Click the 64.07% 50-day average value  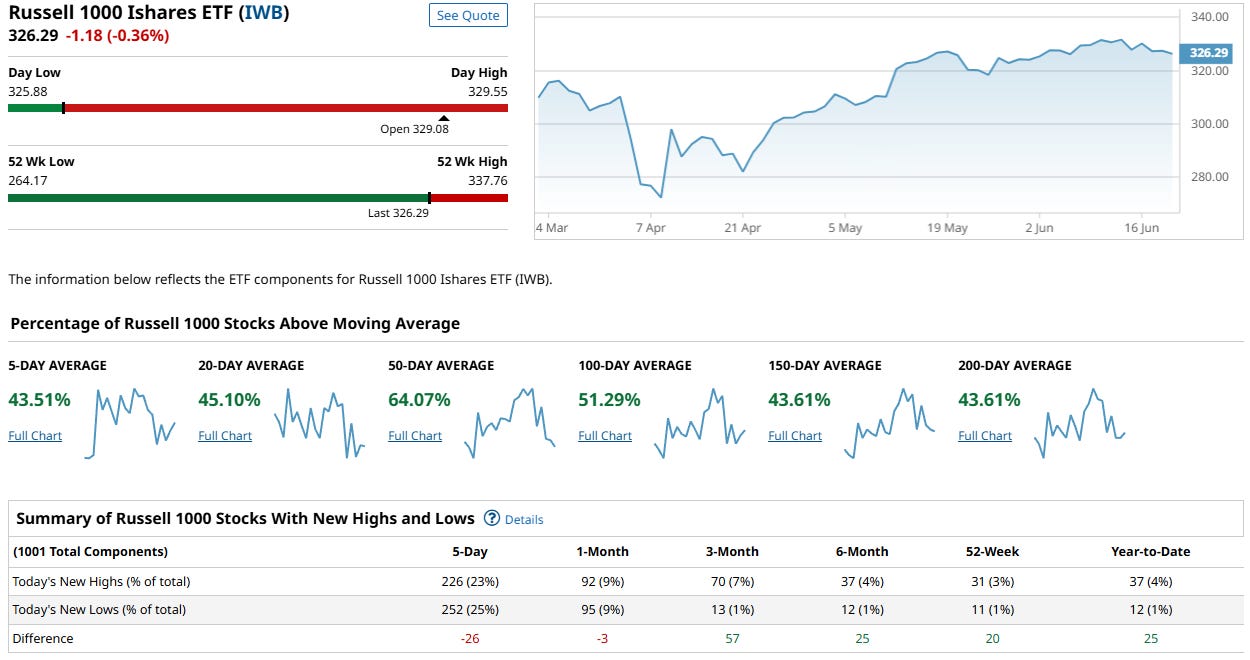click(420, 400)
